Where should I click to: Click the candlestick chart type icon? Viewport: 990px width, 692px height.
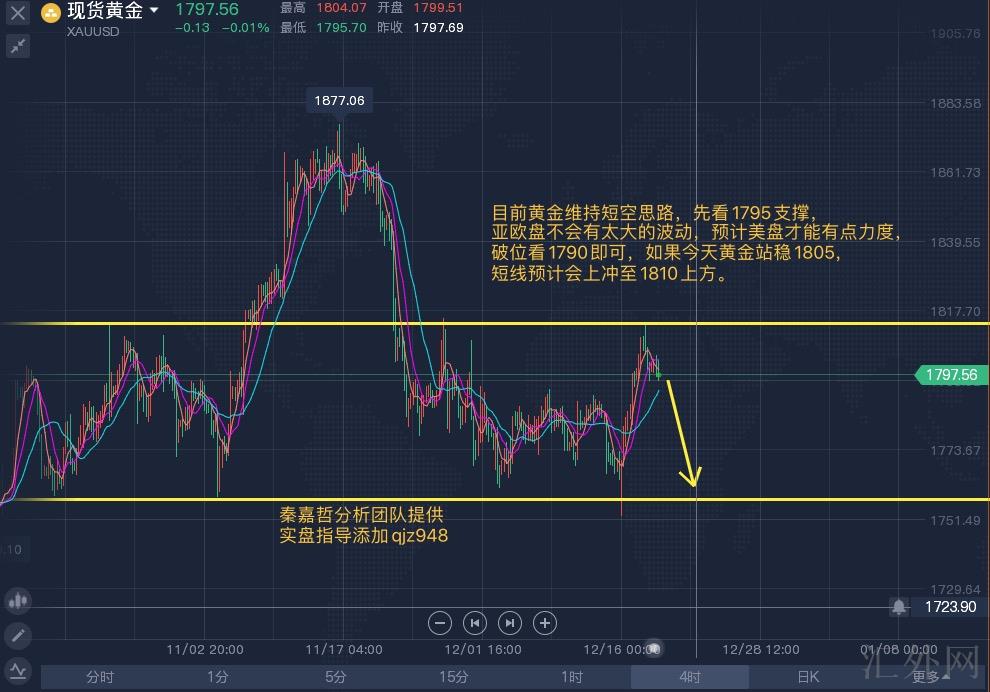18,600
